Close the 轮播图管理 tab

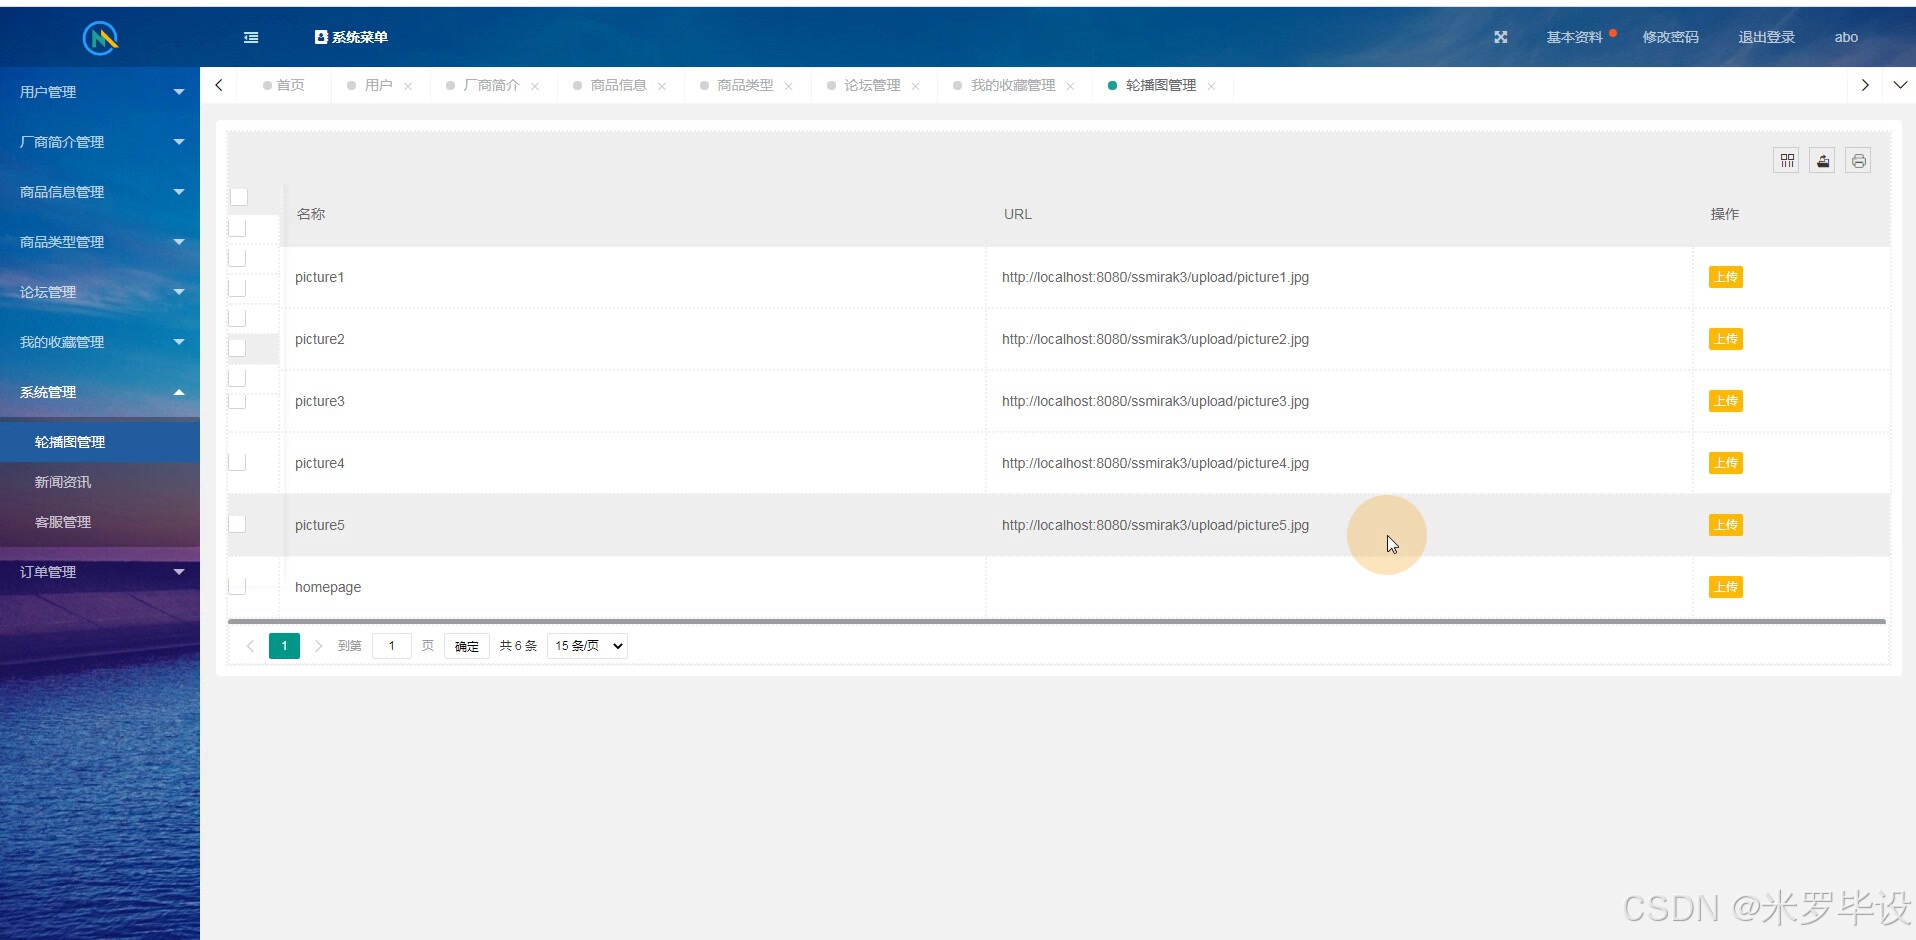pyautogui.click(x=1212, y=86)
